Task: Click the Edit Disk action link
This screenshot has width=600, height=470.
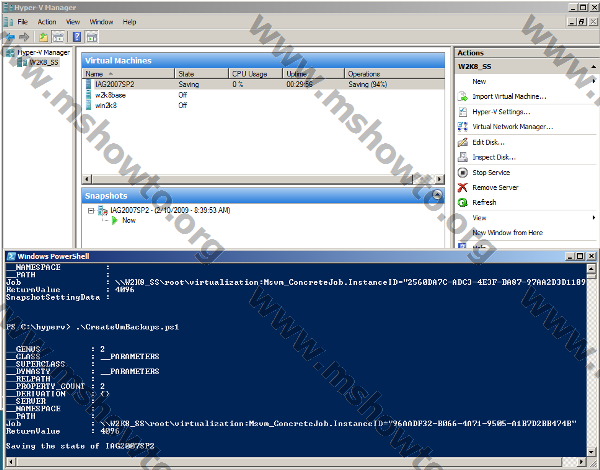Action: [488, 142]
